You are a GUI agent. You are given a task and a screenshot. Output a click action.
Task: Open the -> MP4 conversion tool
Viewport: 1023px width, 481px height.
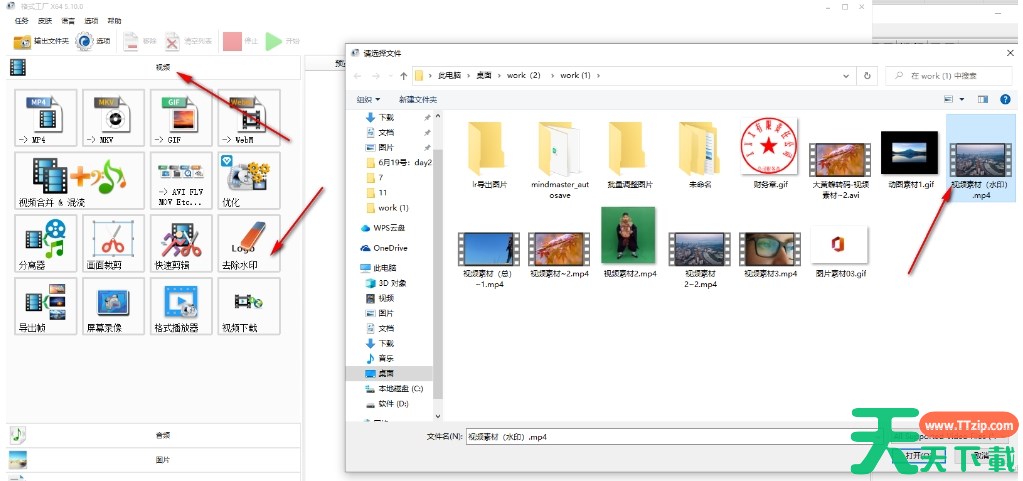click(45, 118)
